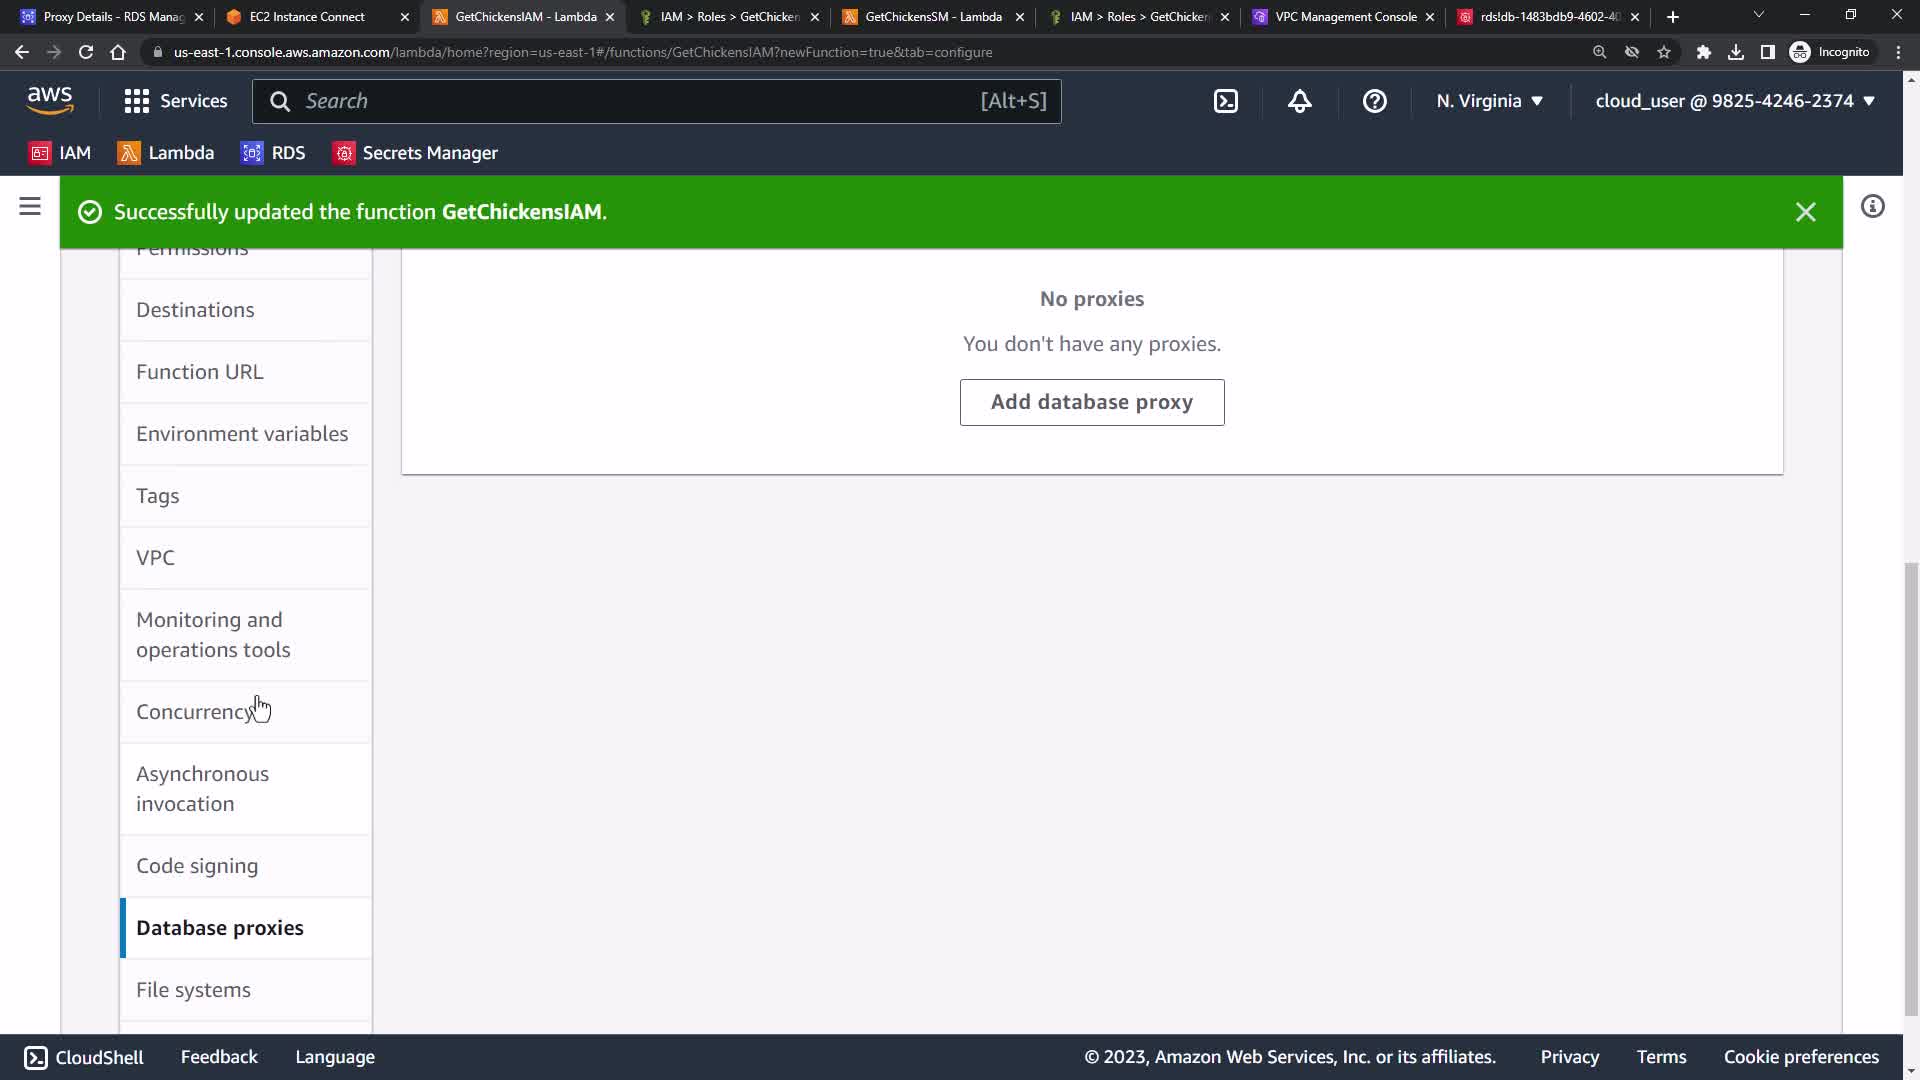Open the notifications bell
1920x1080 pixels.
[1299, 101]
